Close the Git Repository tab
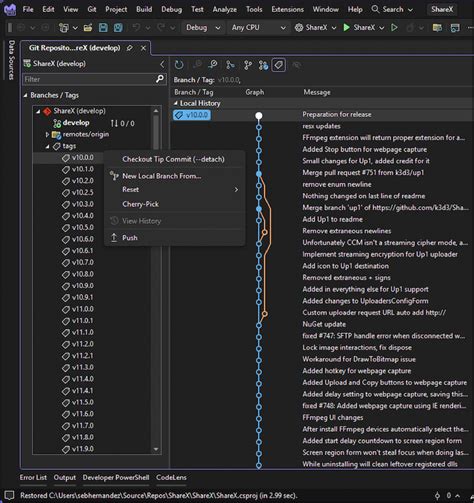 click(143, 48)
